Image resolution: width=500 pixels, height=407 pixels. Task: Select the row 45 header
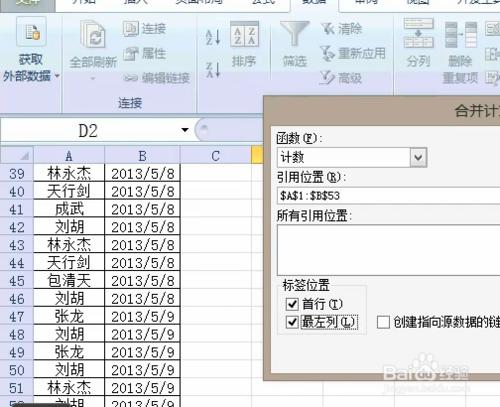(17, 281)
